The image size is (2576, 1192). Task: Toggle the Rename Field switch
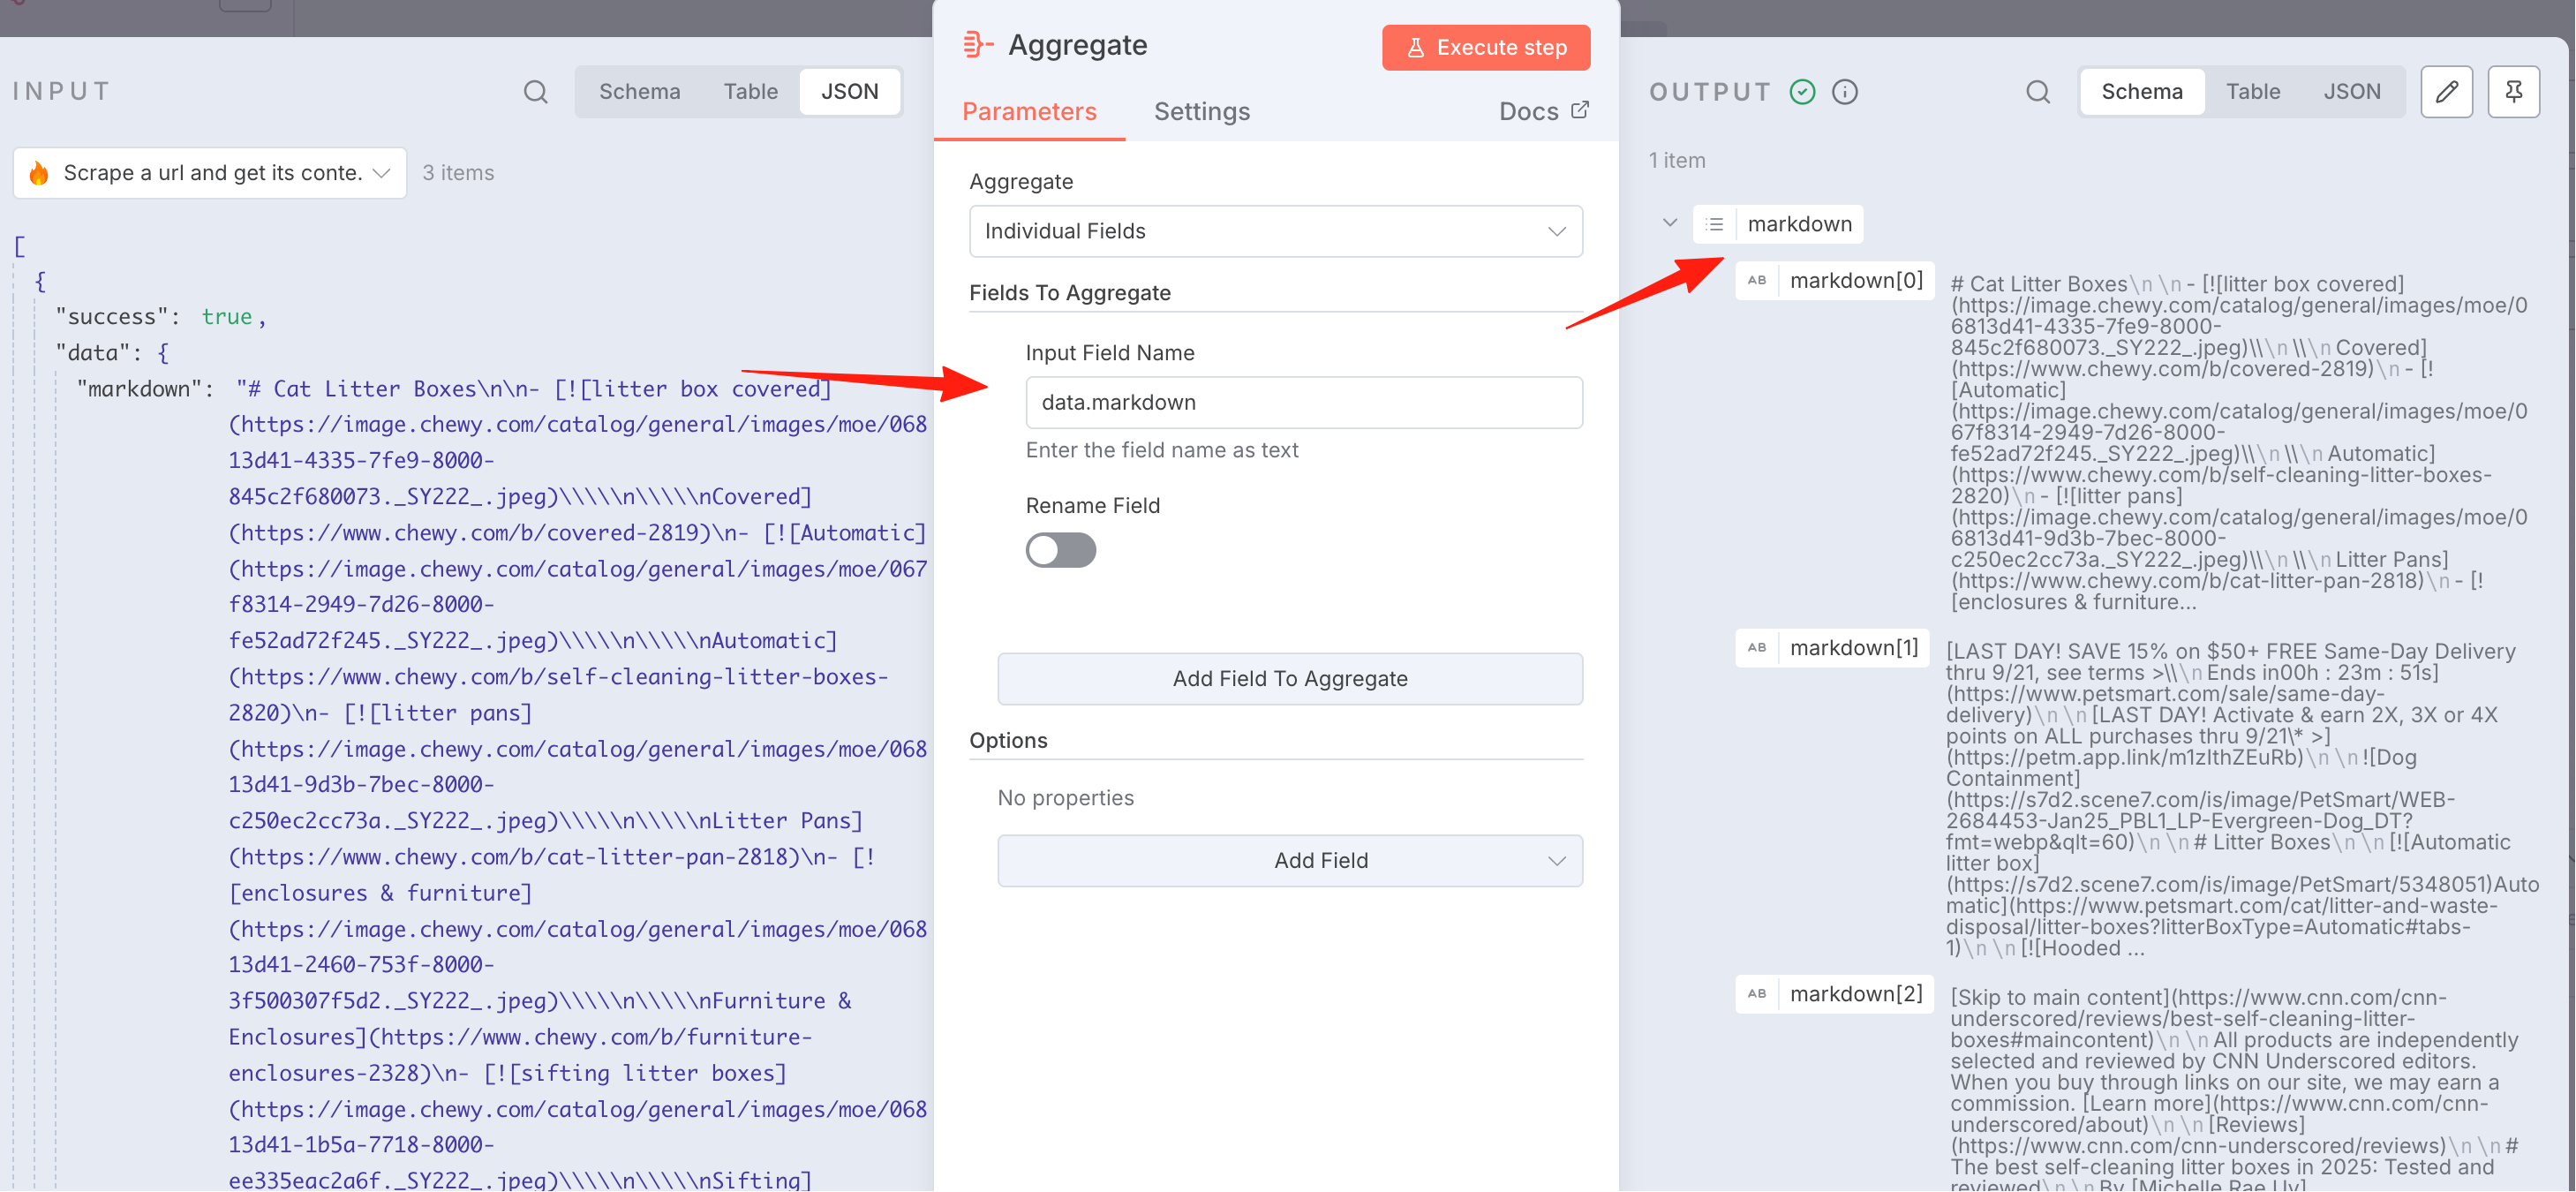(1060, 550)
